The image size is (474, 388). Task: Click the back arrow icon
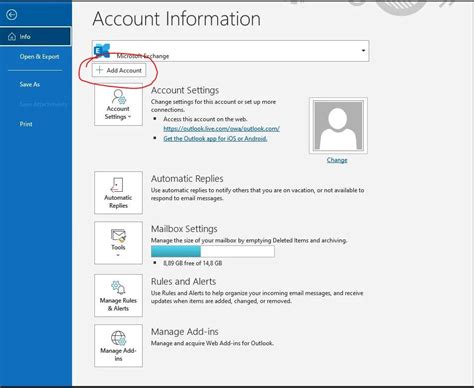click(x=12, y=15)
